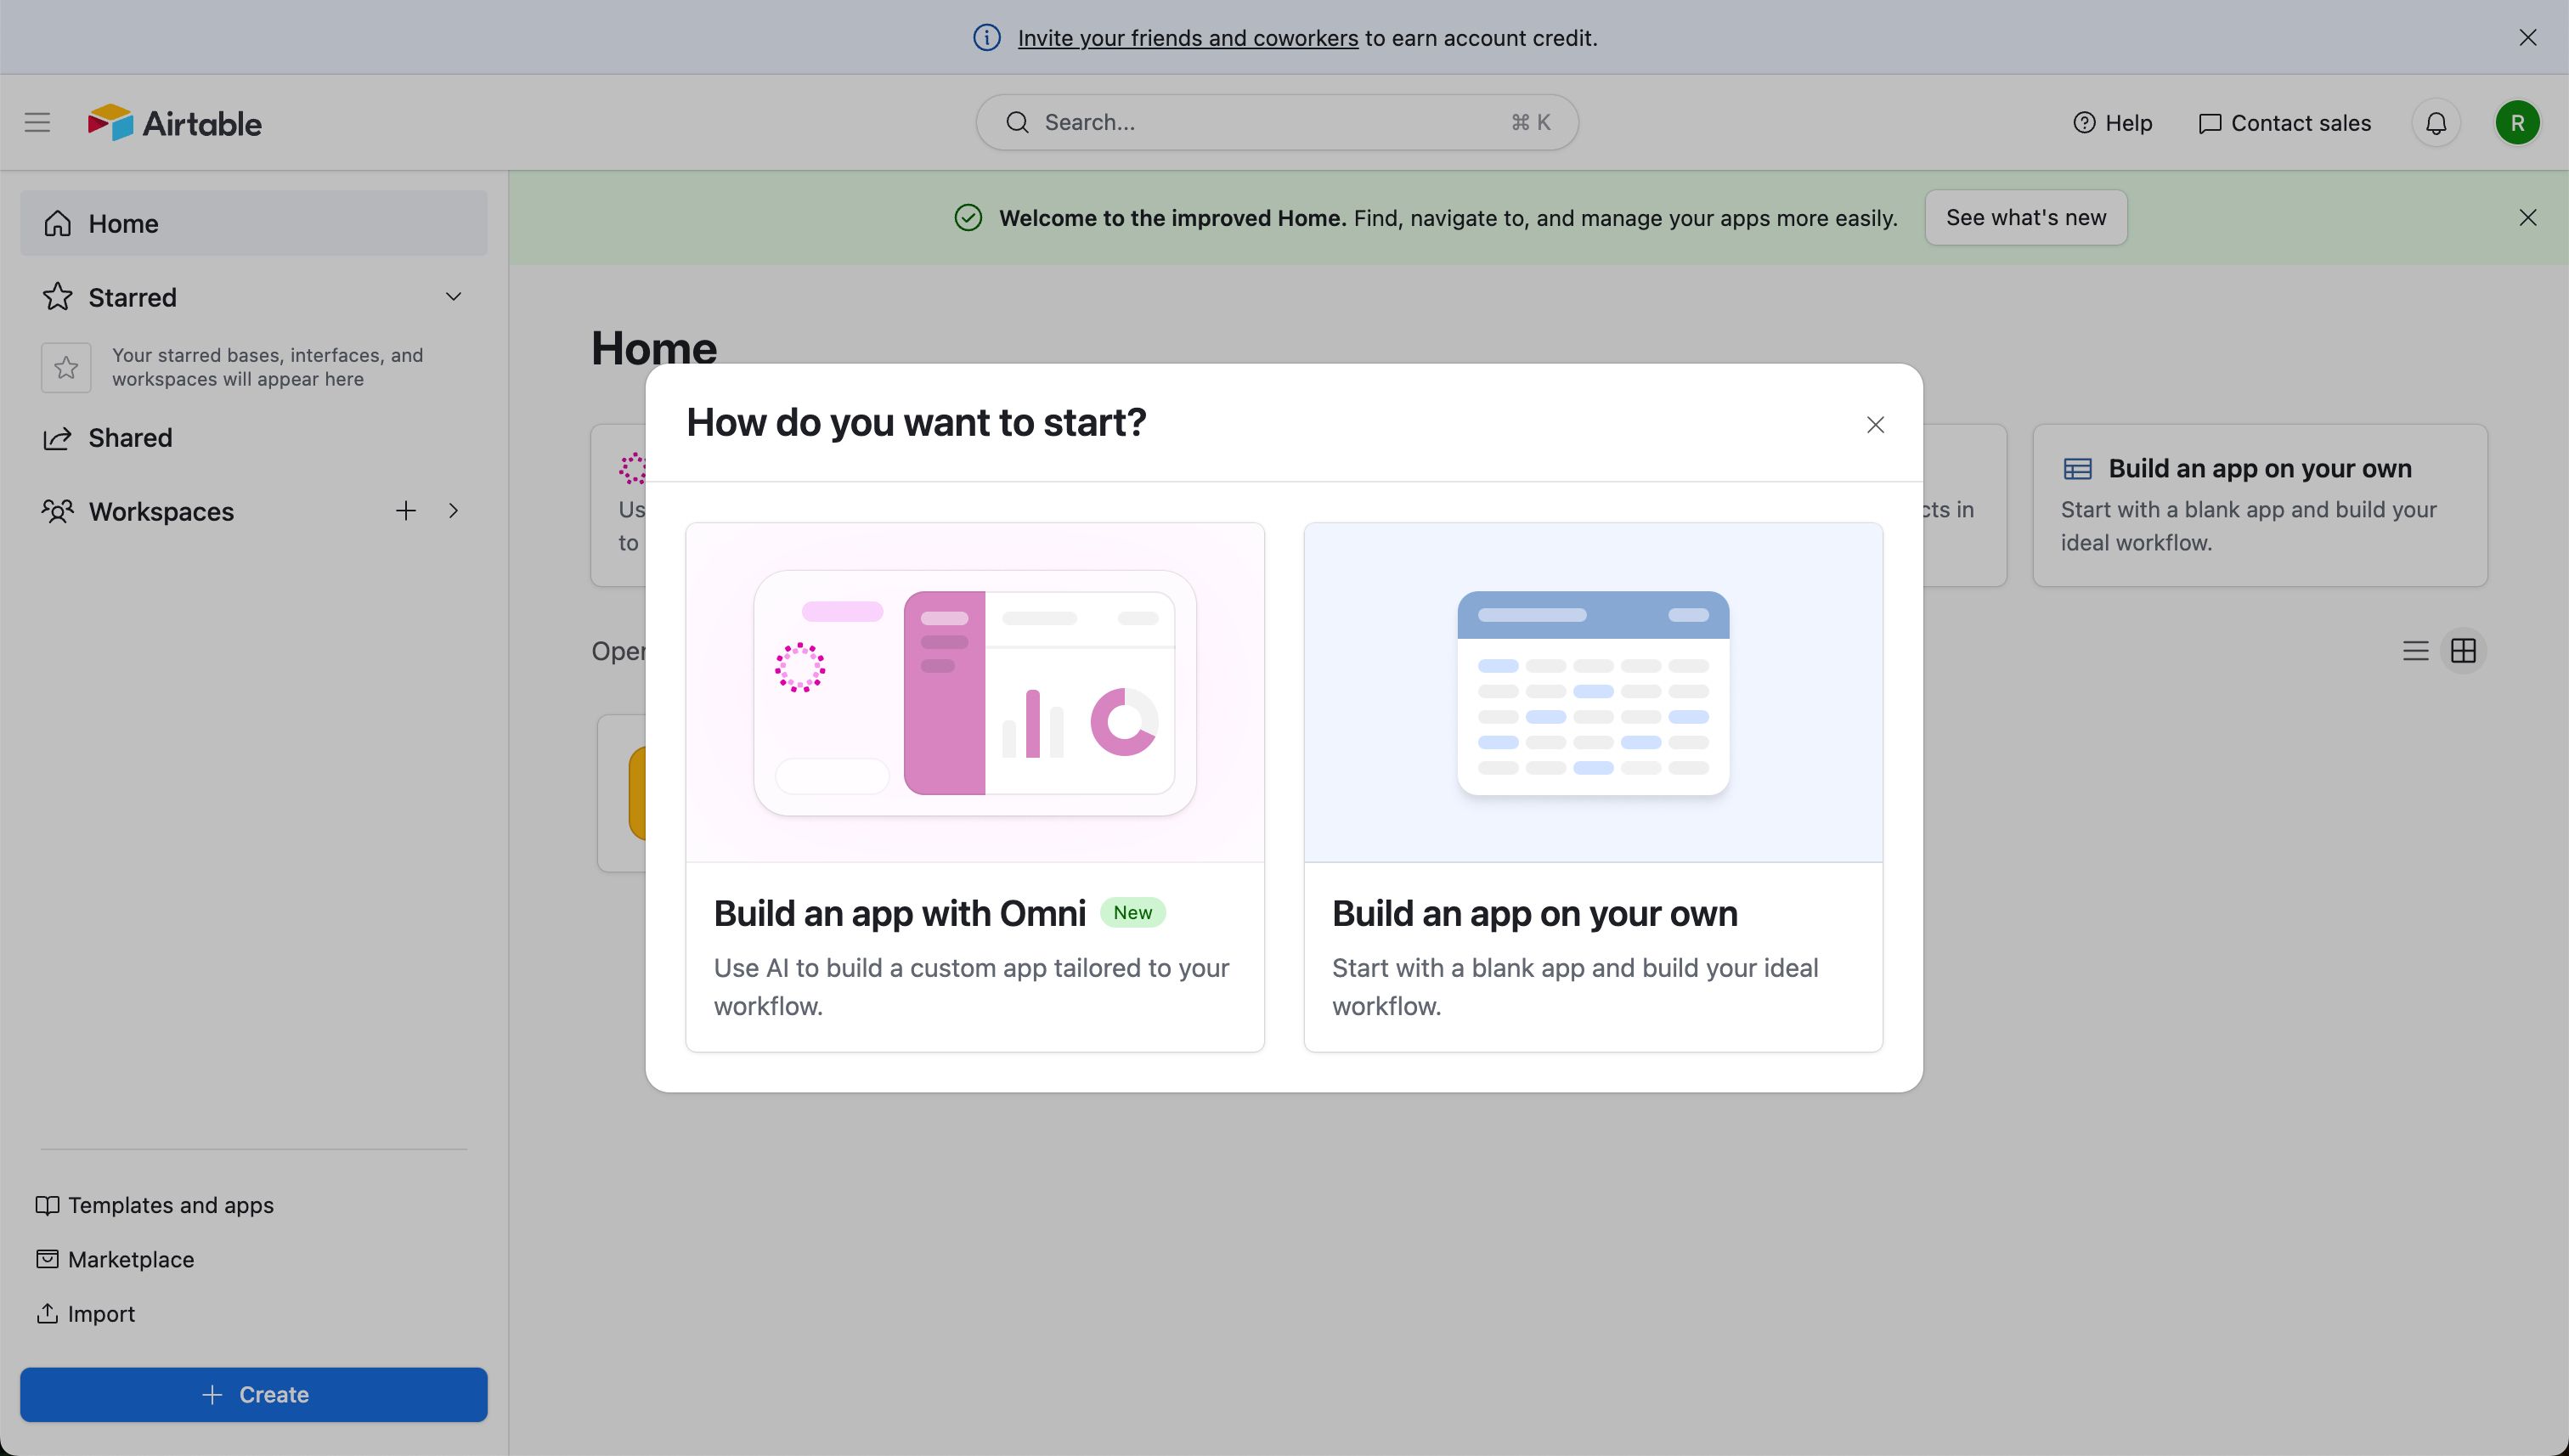2569x1456 pixels.
Task: Click the Omni dotted circle illustration
Action: (x=800, y=667)
